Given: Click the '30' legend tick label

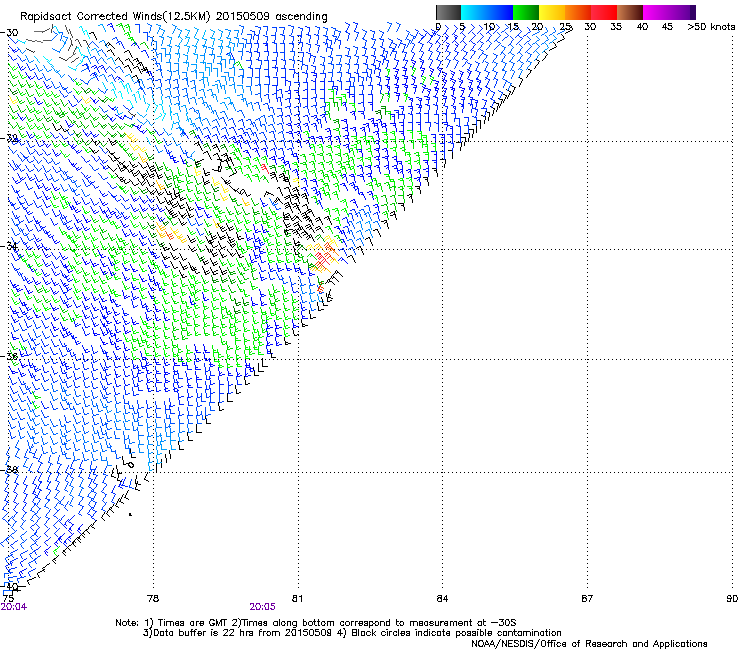Looking at the screenshot, I should [x=590, y=27].
